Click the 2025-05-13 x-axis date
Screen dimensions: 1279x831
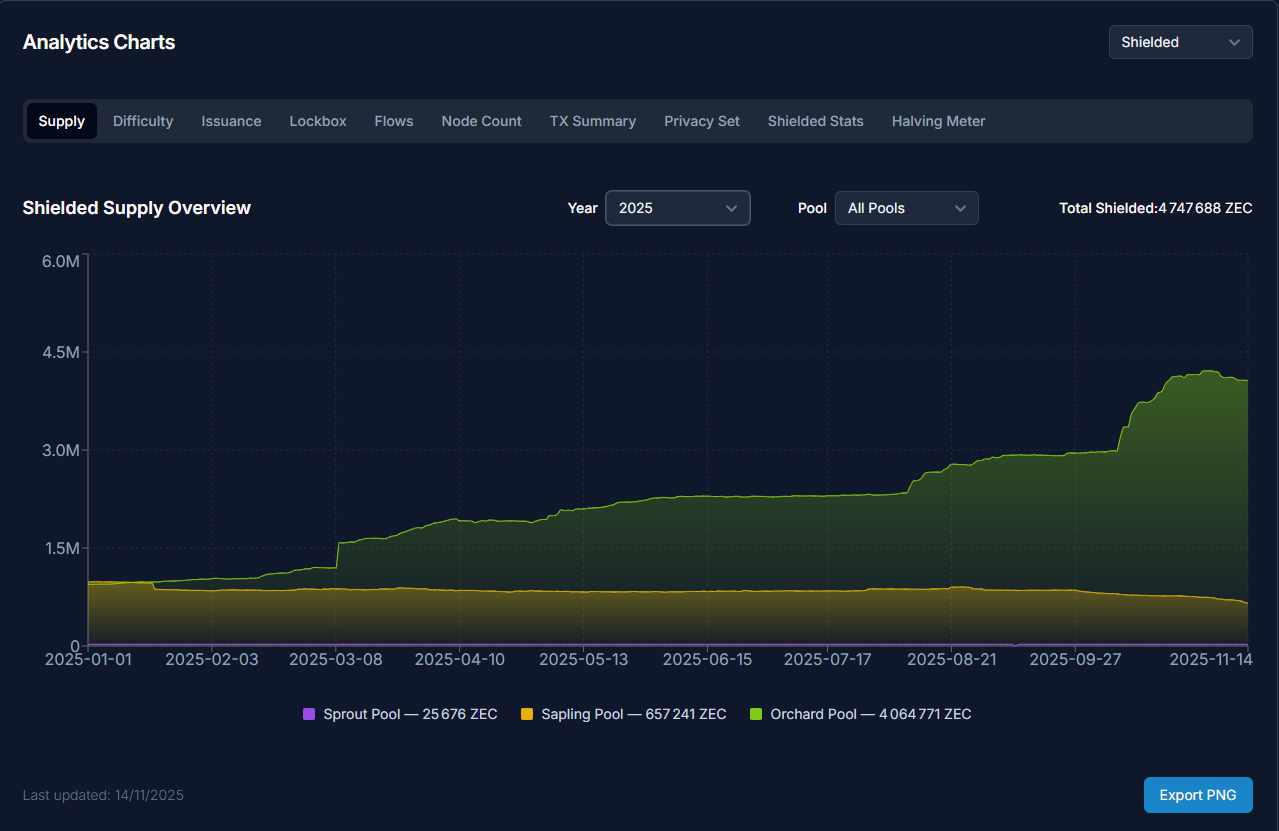click(x=583, y=659)
